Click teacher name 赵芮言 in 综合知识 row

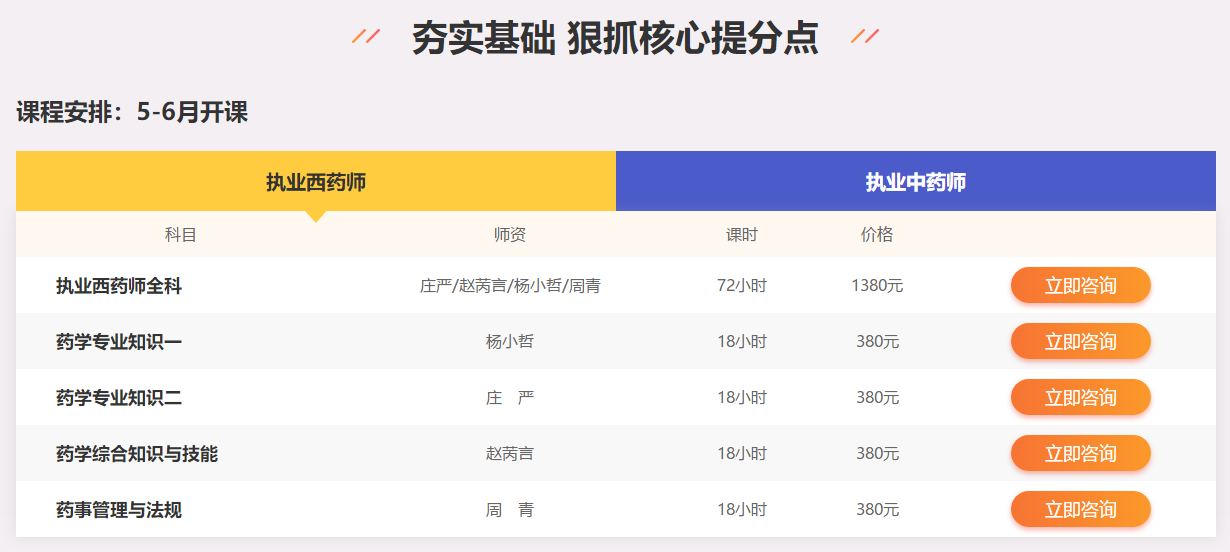click(x=510, y=454)
